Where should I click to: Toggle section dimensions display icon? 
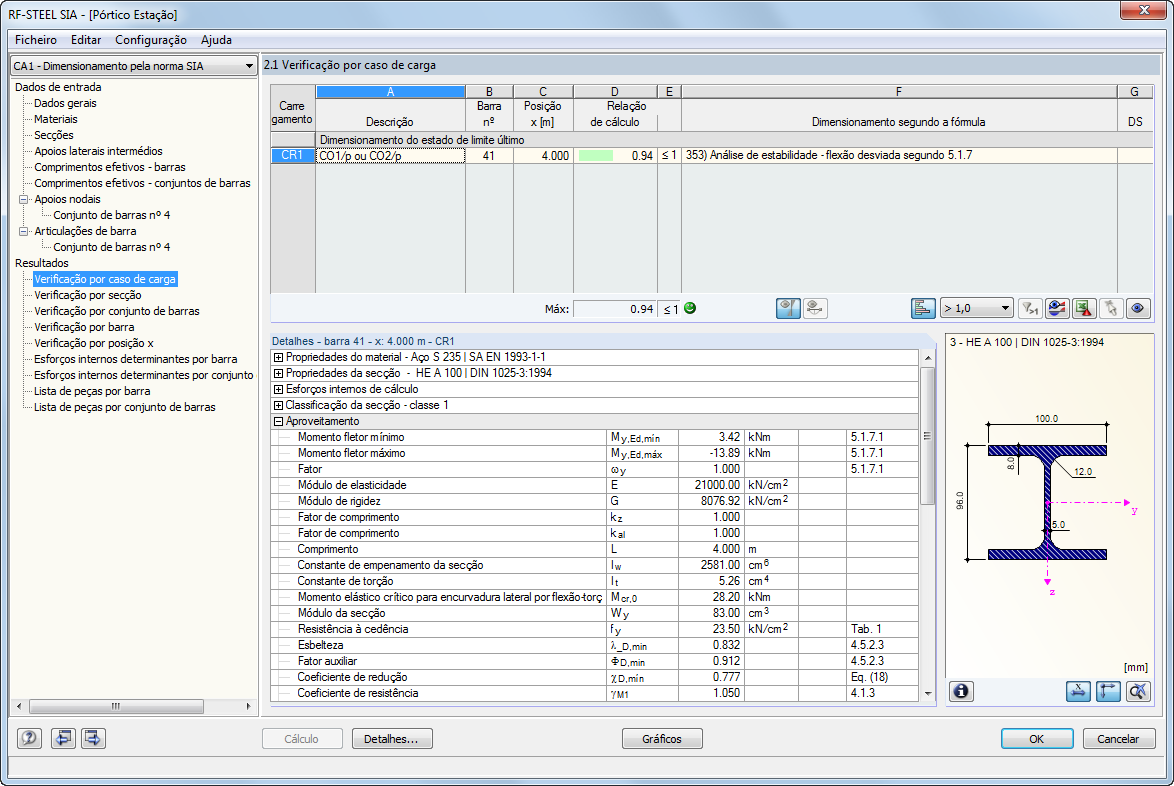click(x=1078, y=691)
